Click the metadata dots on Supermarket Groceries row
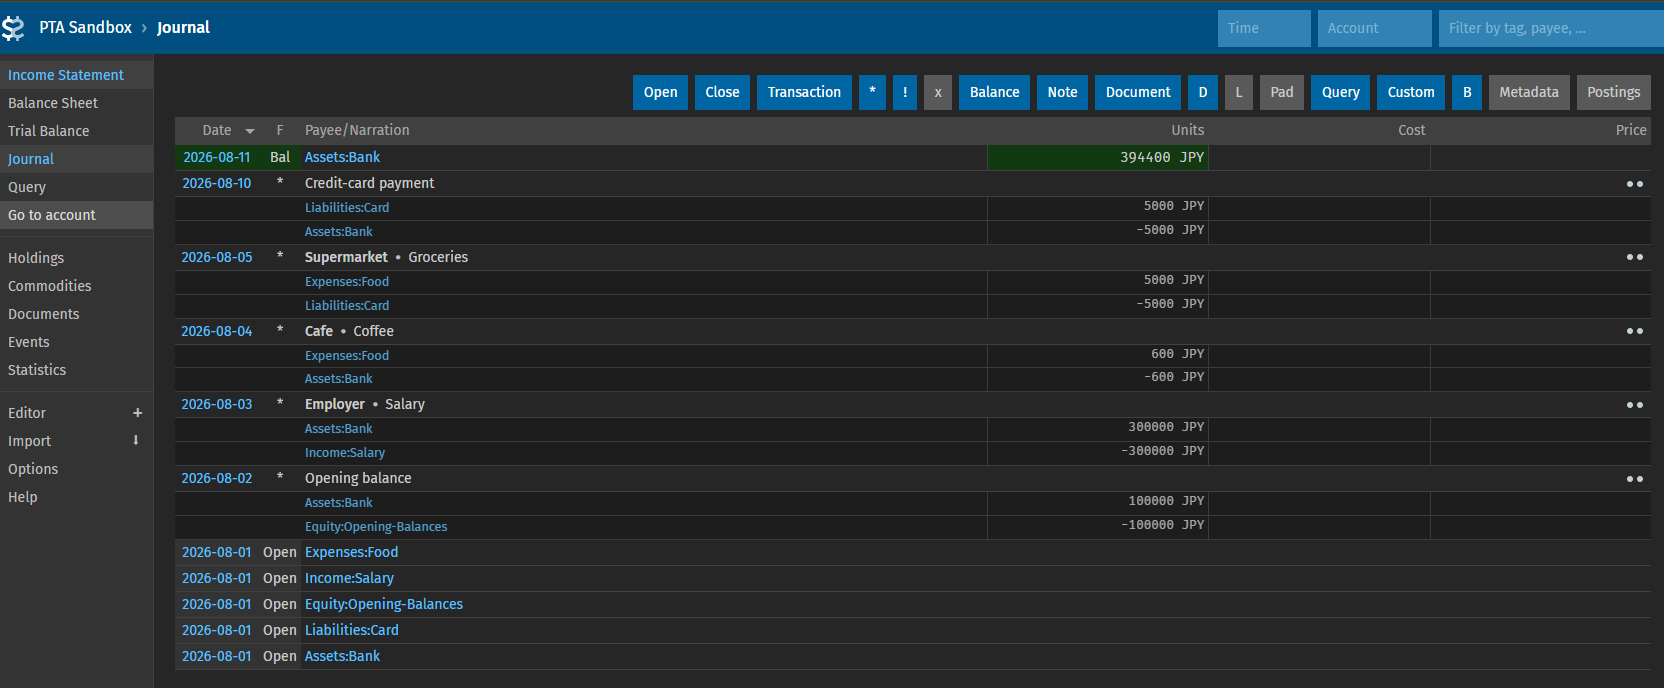This screenshot has width=1664, height=688. (1634, 257)
